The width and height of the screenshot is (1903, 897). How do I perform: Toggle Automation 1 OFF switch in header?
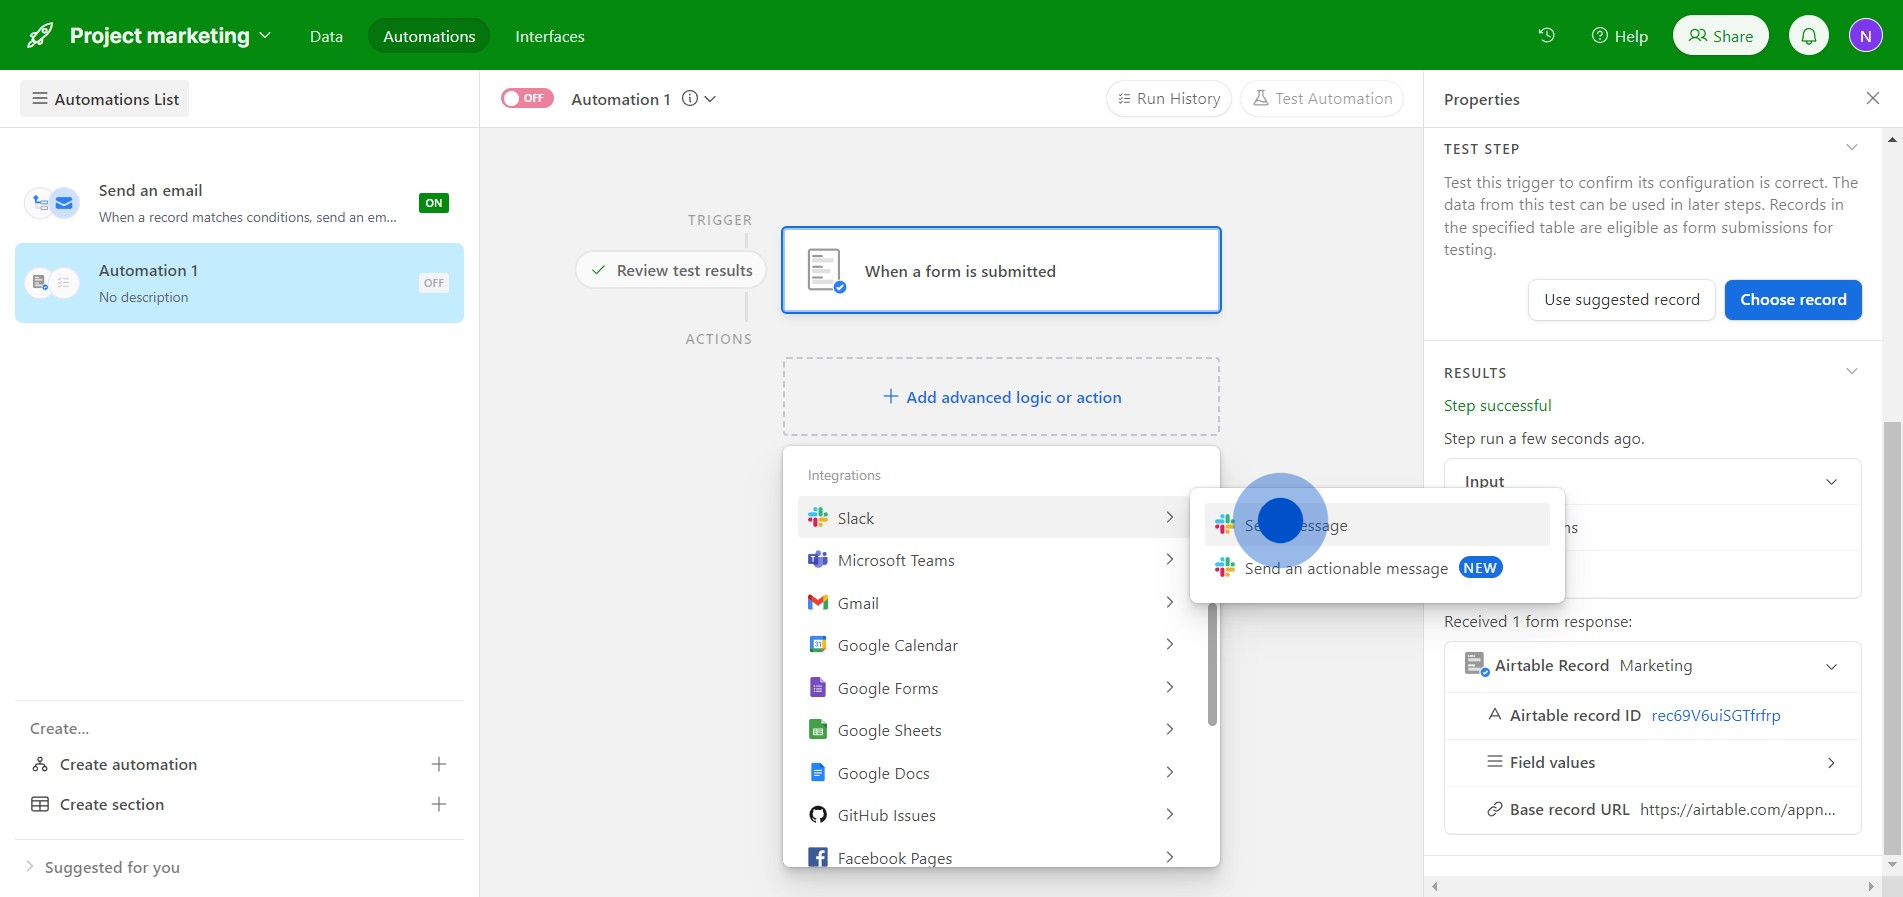[527, 98]
